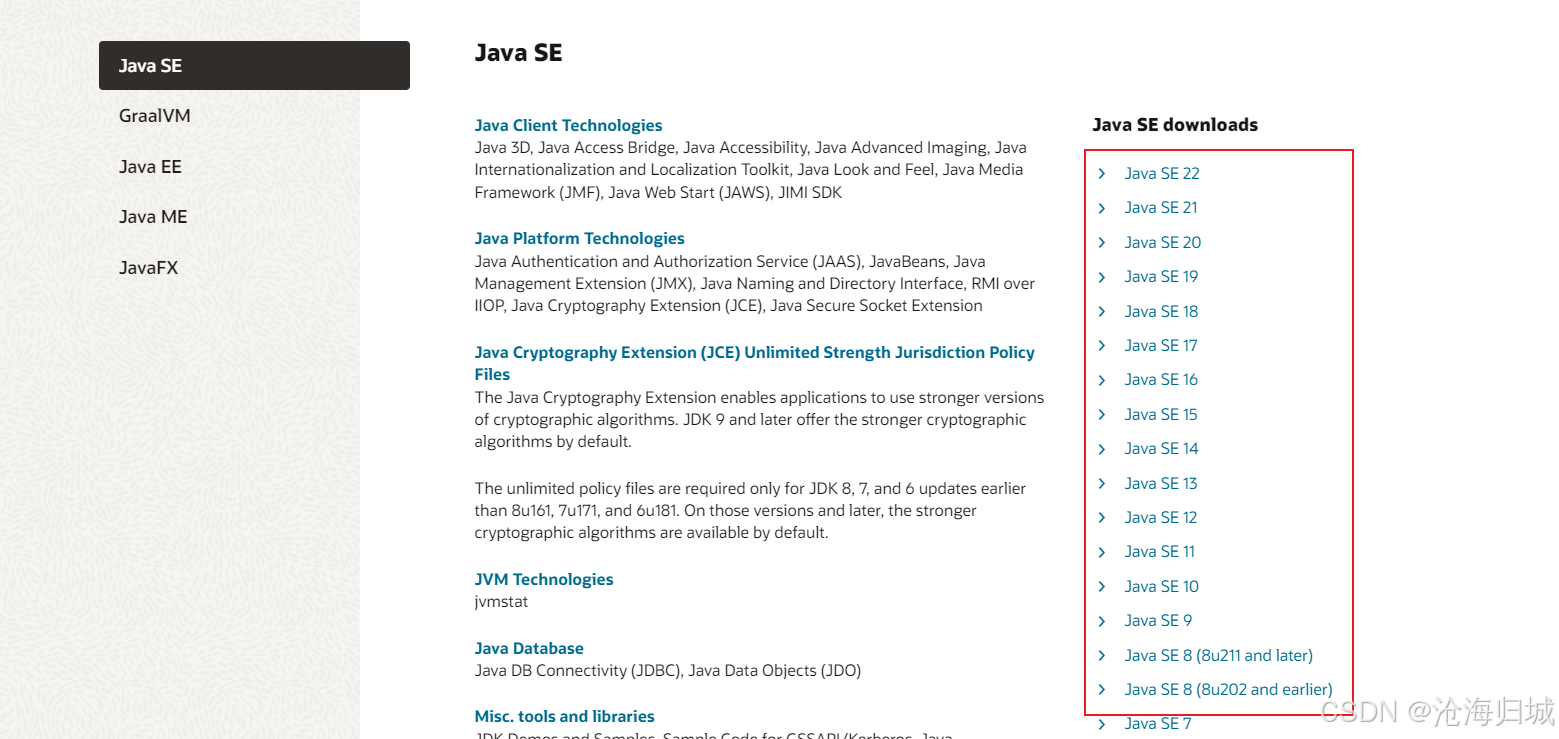Open the Java SE 21 download link
The width and height of the screenshot is (1559, 739).
(1160, 208)
